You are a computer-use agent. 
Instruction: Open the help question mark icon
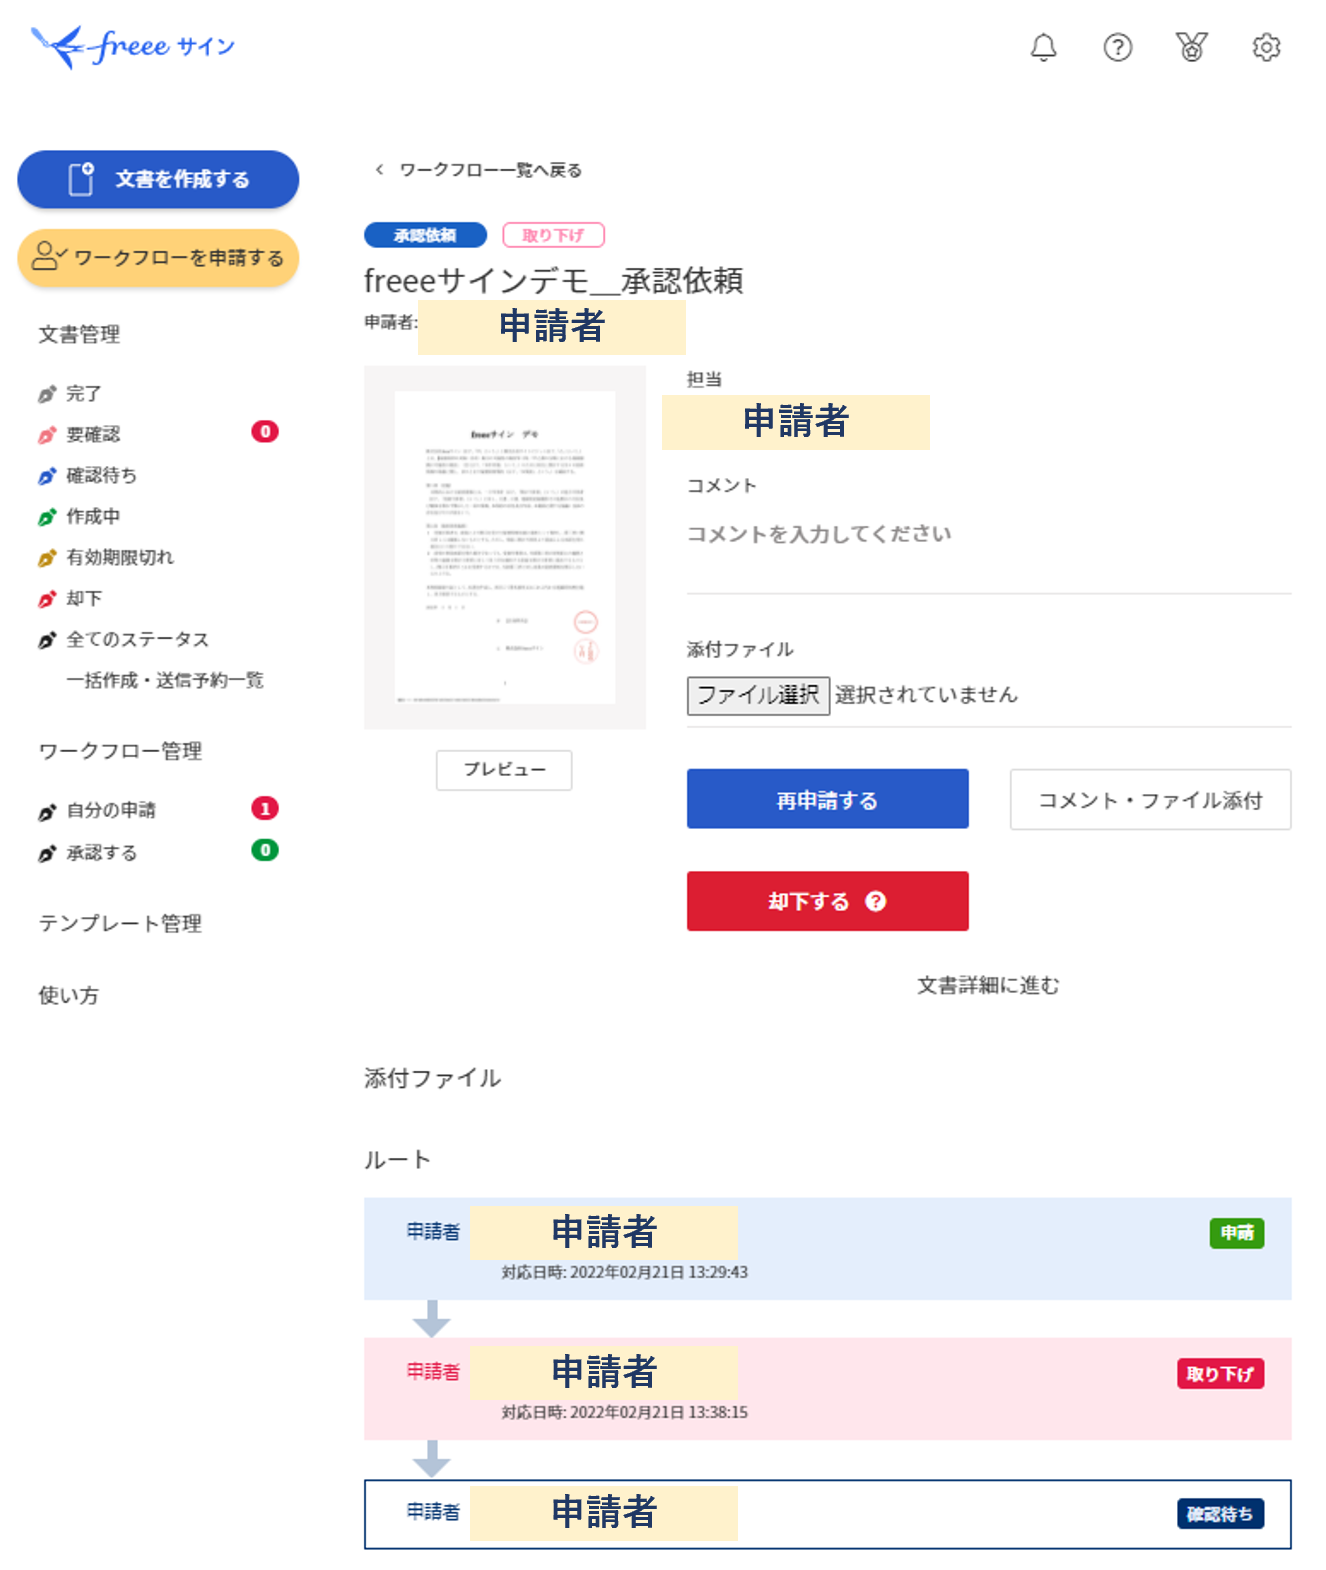(1117, 47)
